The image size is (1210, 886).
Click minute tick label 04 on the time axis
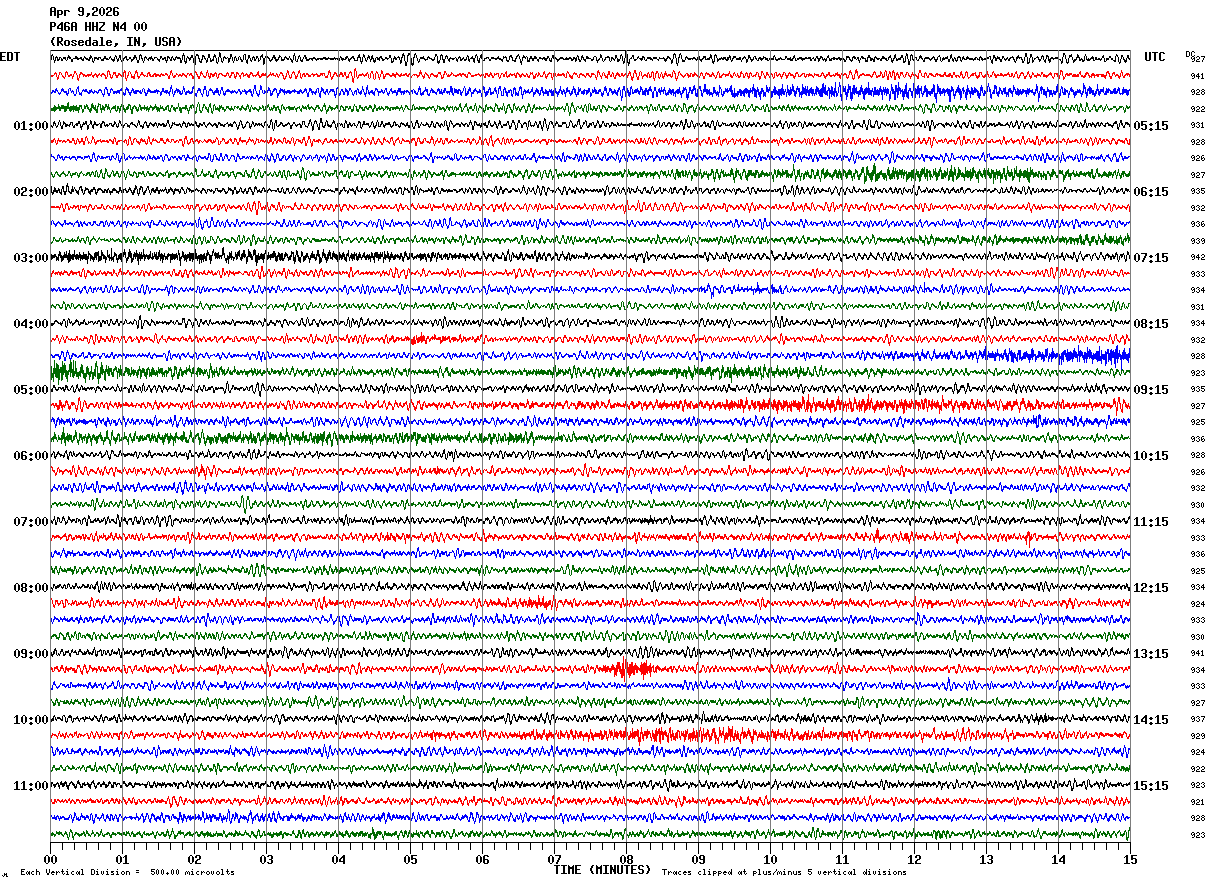338,859
